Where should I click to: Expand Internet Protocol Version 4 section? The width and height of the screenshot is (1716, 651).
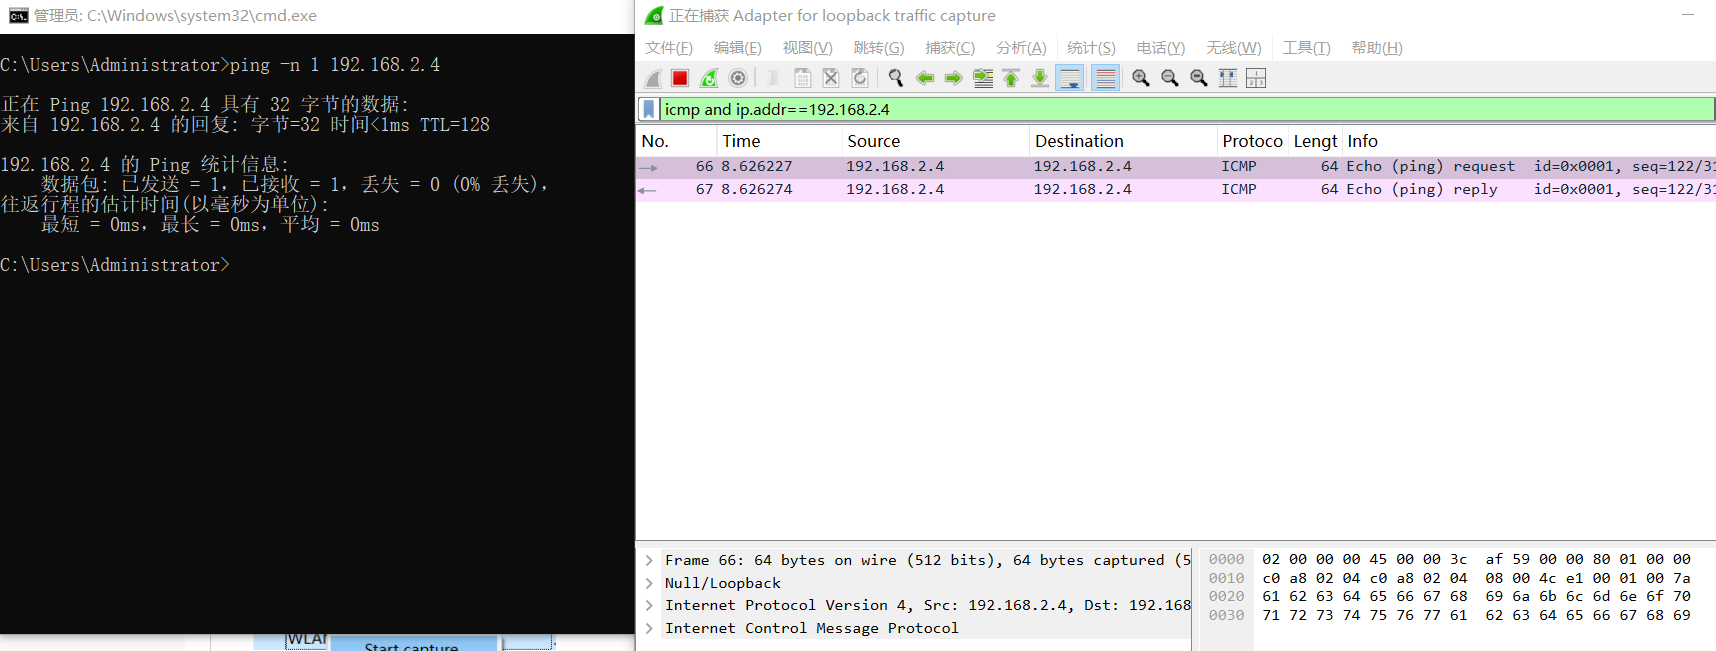pyautogui.click(x=649, y=605)
